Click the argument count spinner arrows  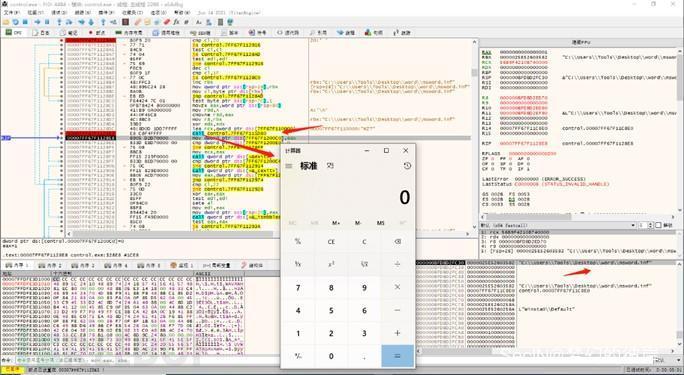tap(651, 225)
